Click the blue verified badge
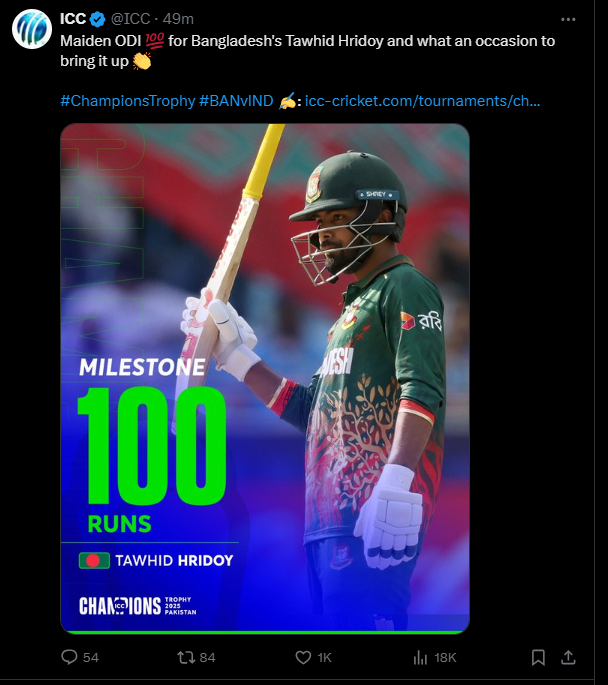The width and height of the screenshot is (608, 685). tap(97, 19)
